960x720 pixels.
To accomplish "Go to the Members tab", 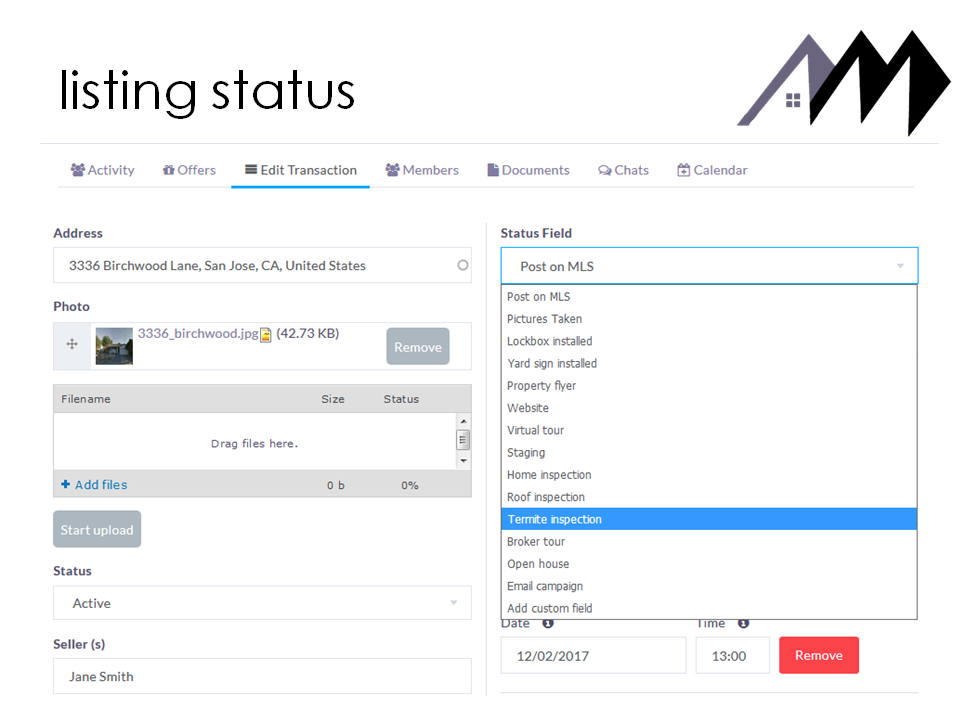I will [422, 170].
